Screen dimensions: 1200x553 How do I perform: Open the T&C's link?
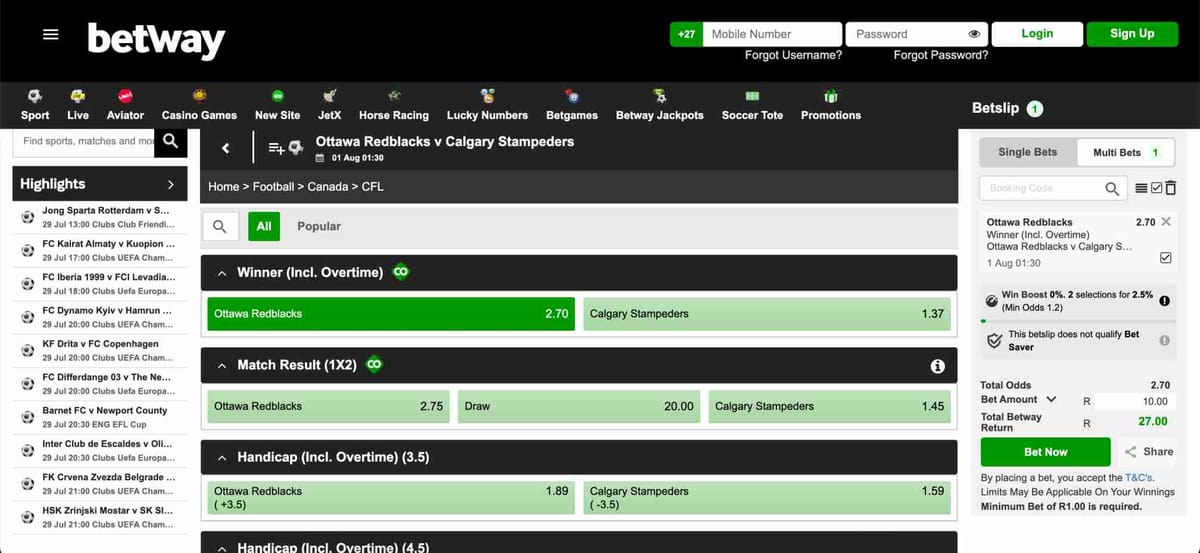click(1139, 478)
